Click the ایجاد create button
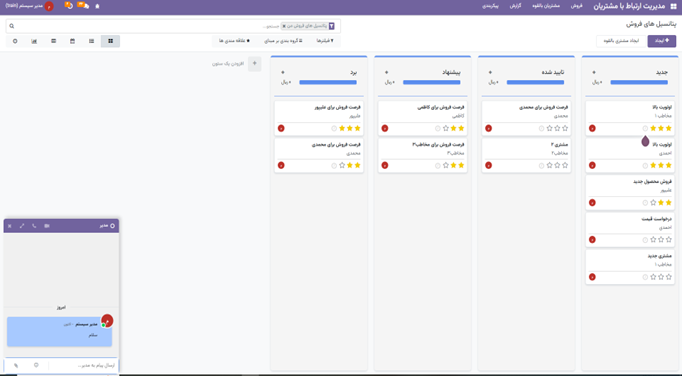 (662, 41)
